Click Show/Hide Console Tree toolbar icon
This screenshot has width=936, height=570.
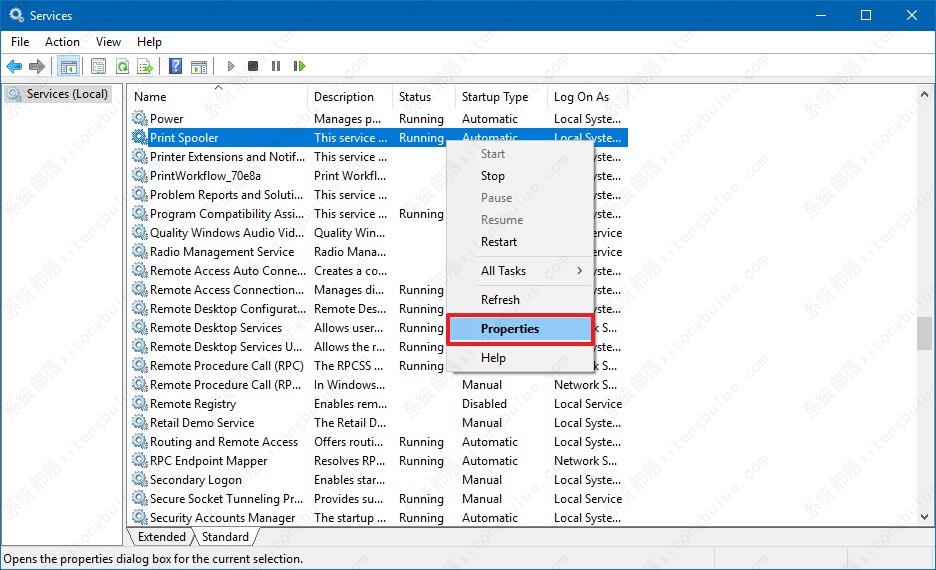[68, 66]
